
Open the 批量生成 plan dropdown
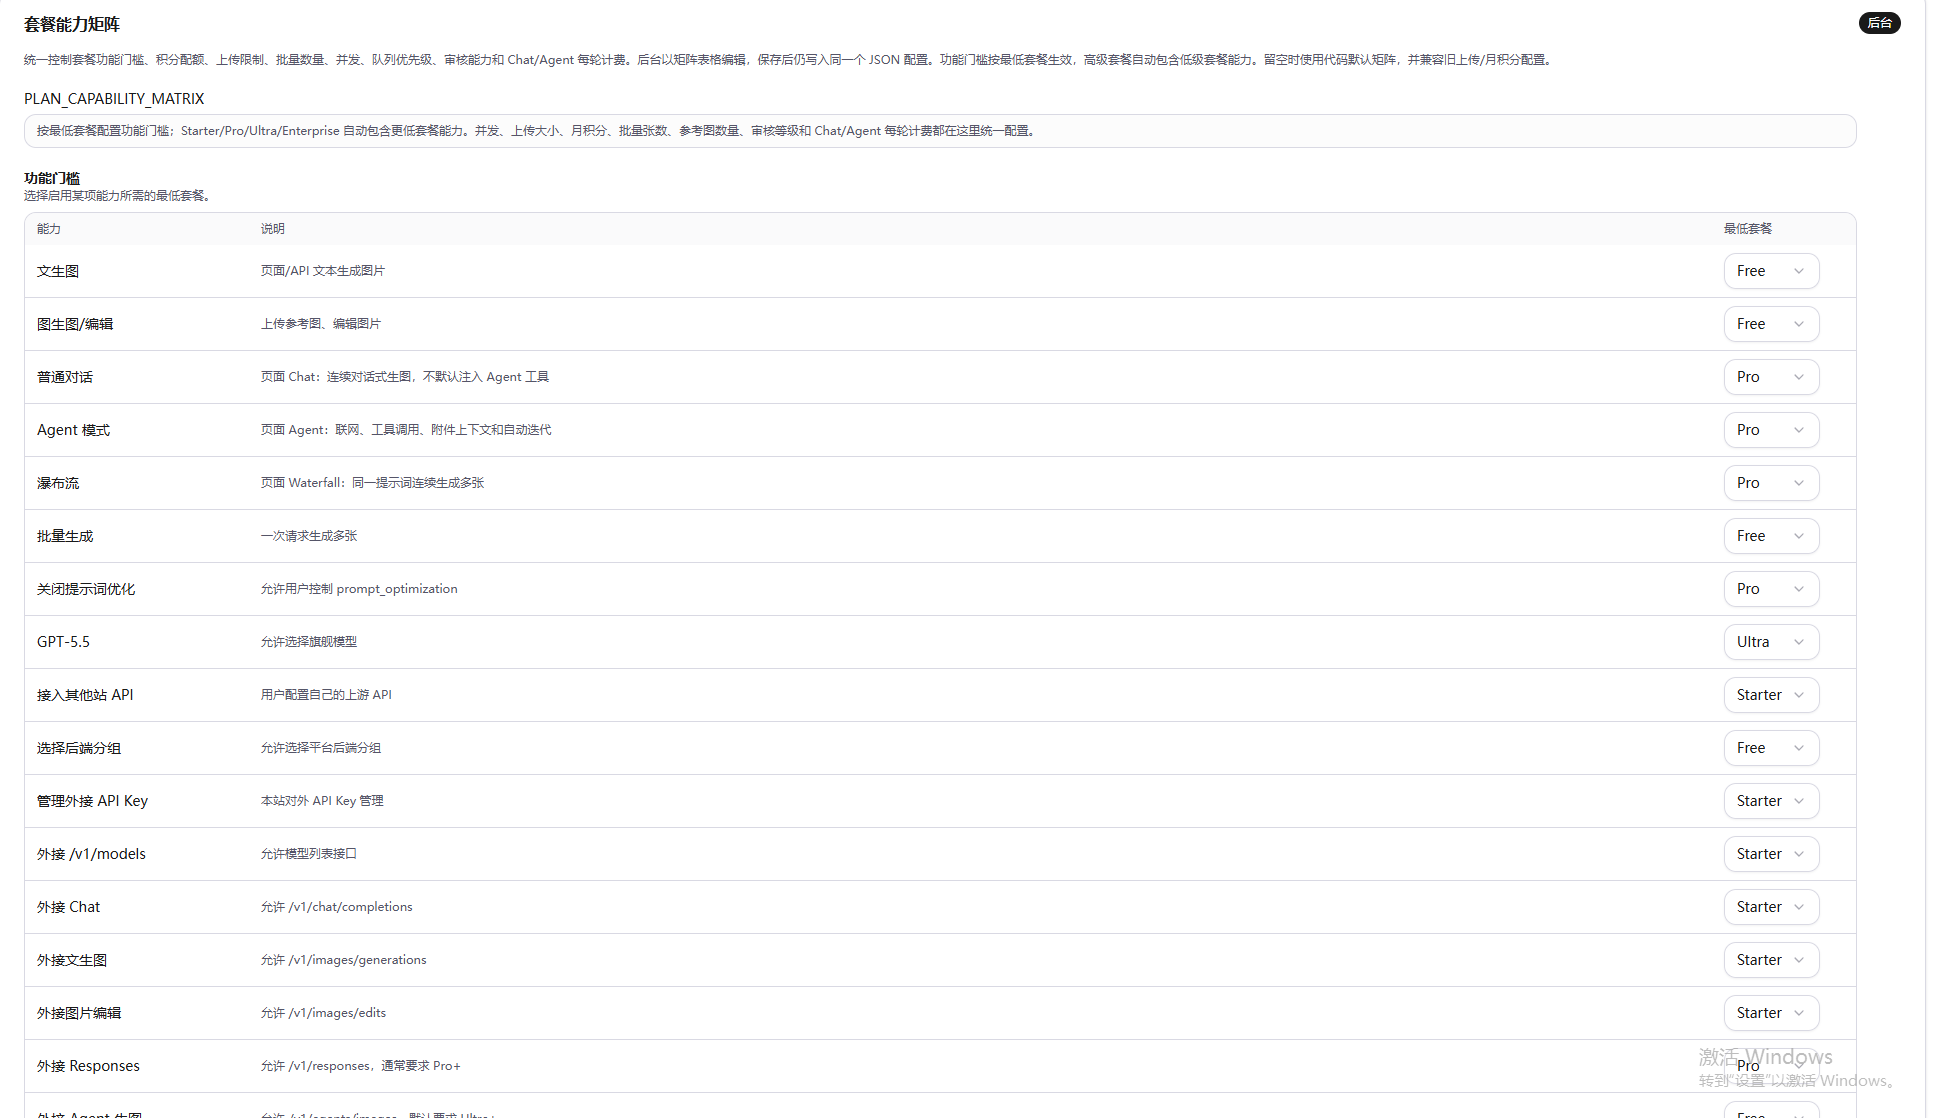(x=1771, y=536)
